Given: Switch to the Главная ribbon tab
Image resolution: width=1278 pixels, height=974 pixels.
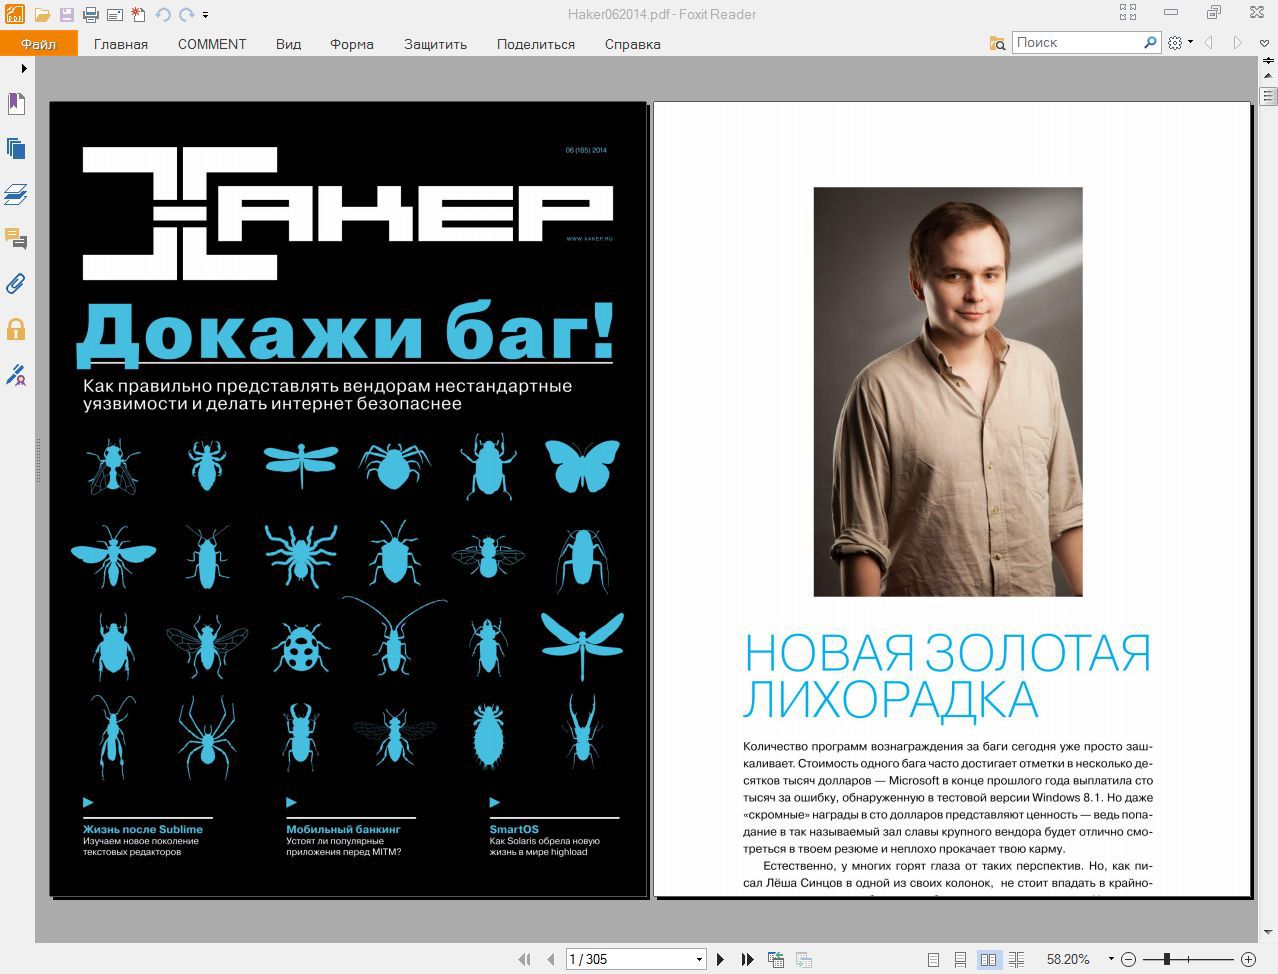Looking at the screenshot, I should (x=121, y=44).
